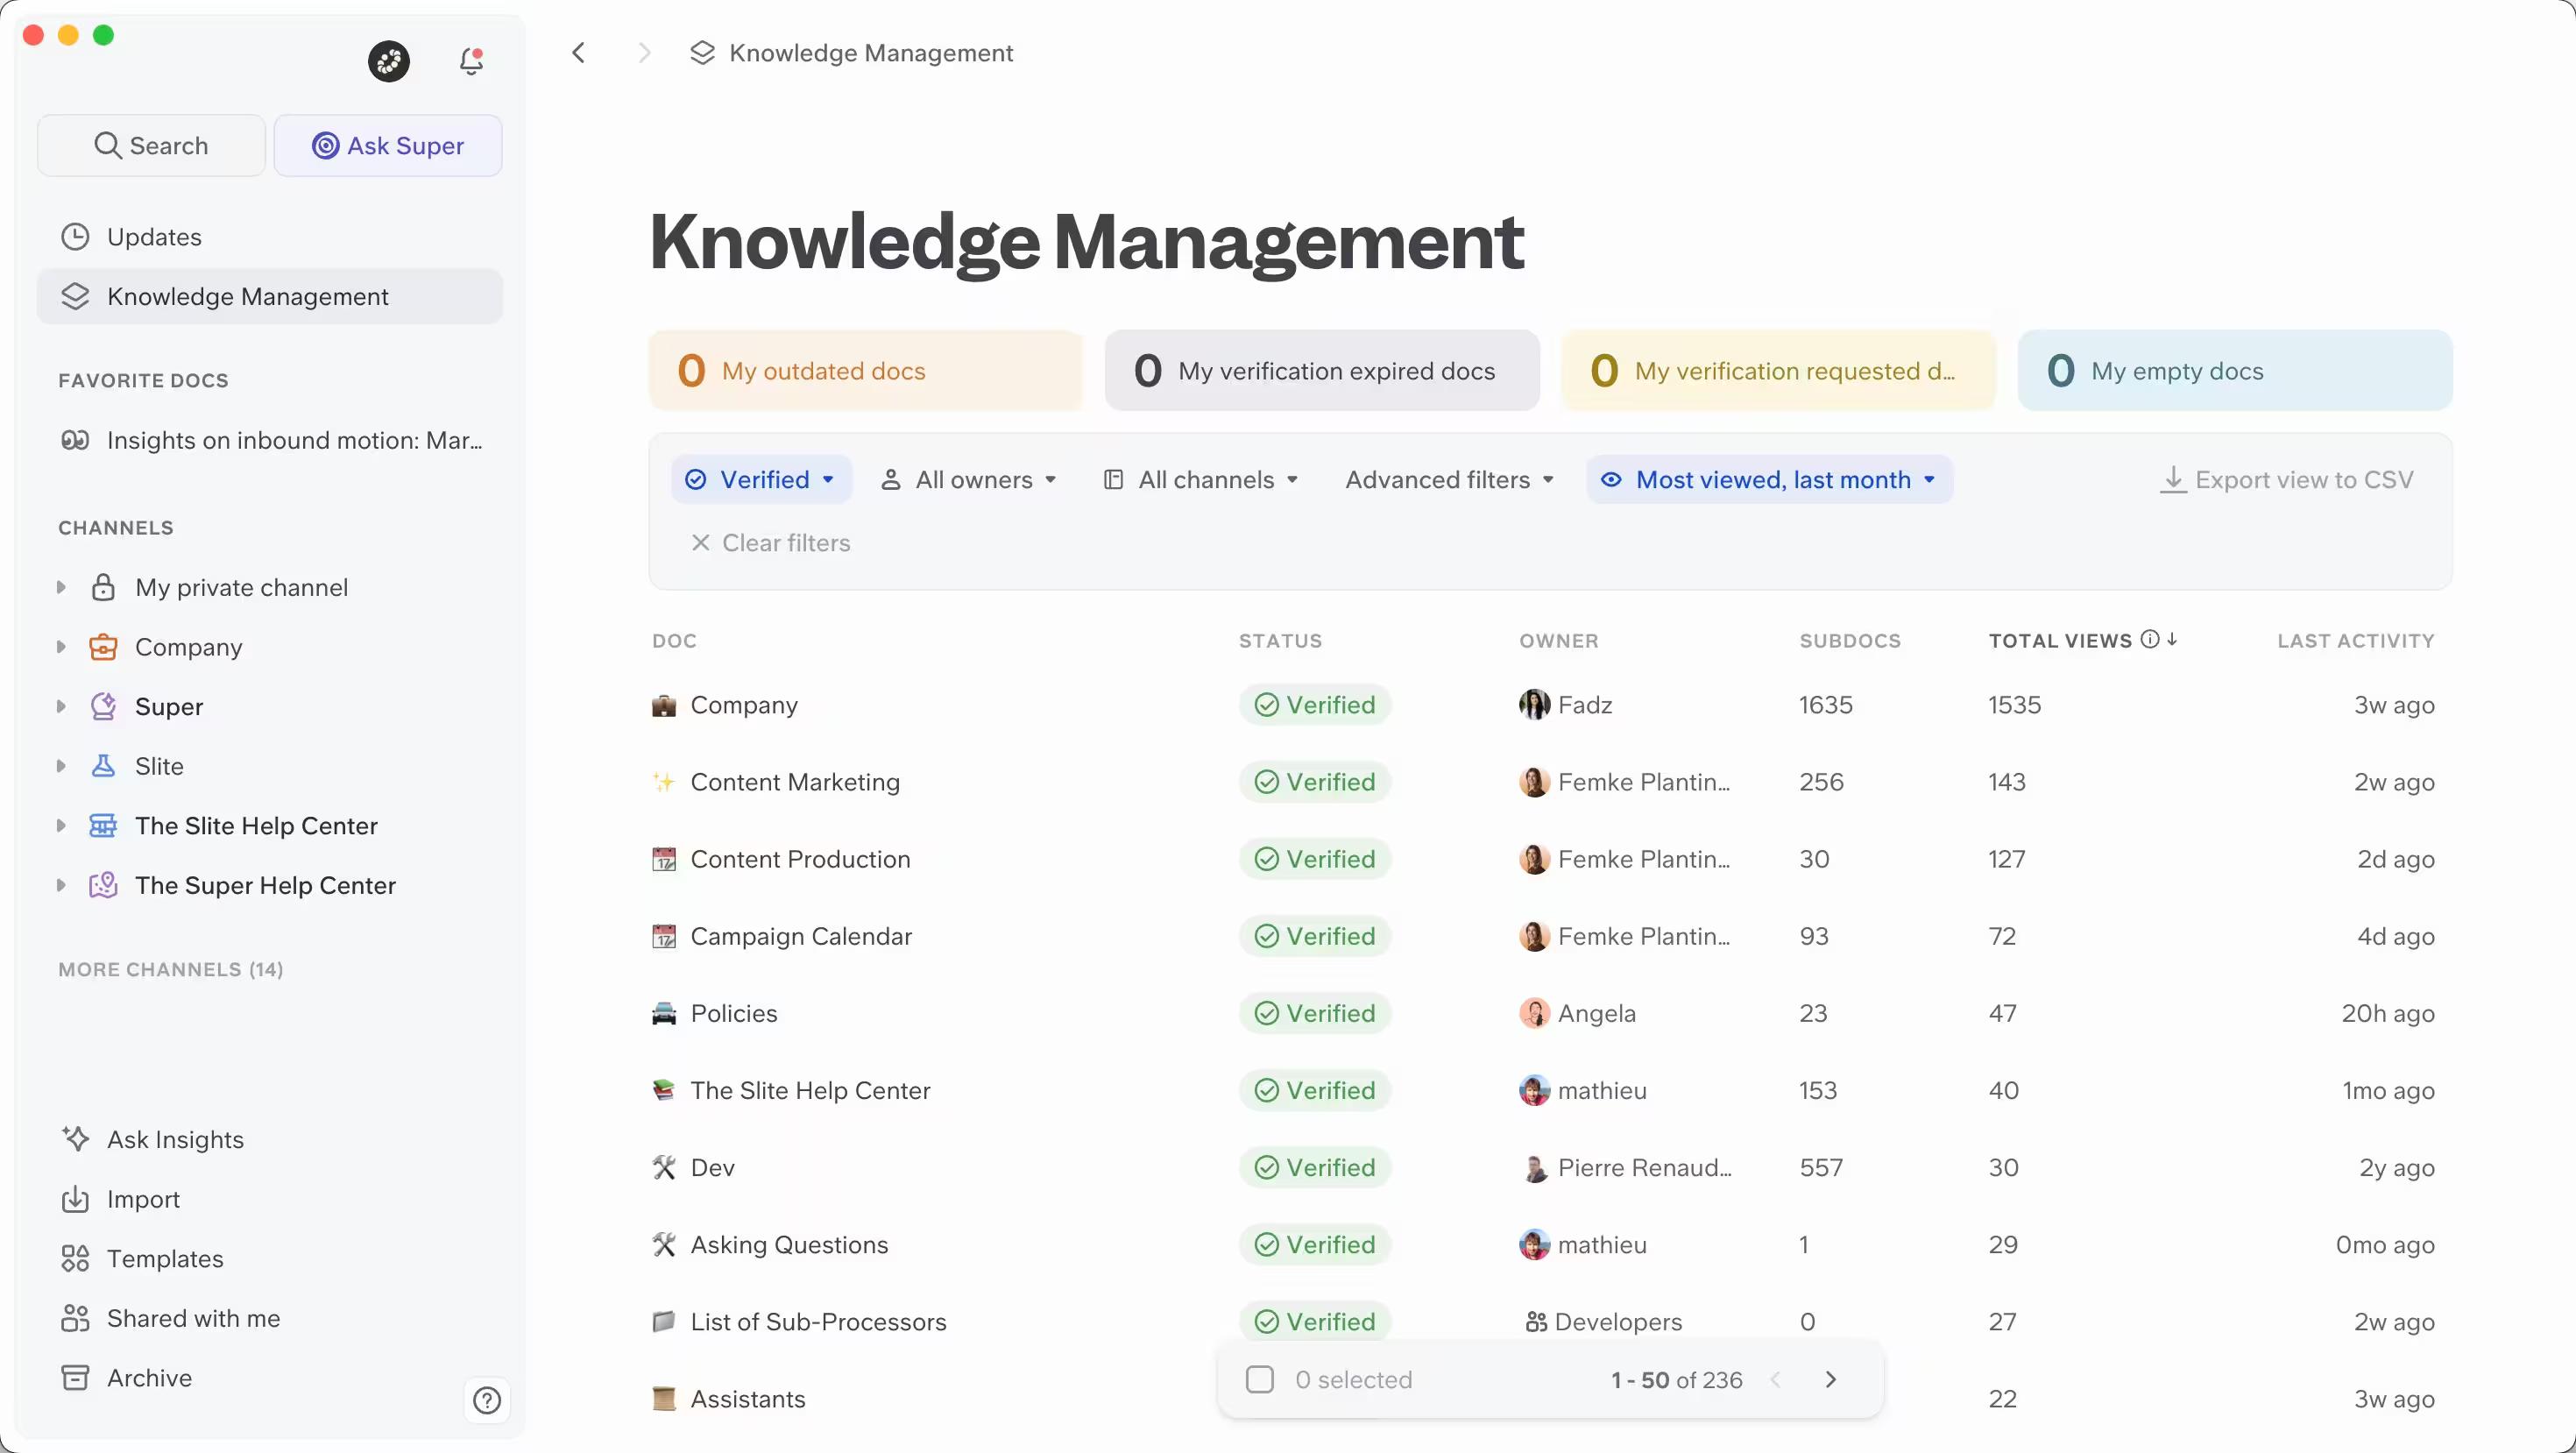Expand the Company channel tree arrow
The image size is (2576, 1453).
61,647
